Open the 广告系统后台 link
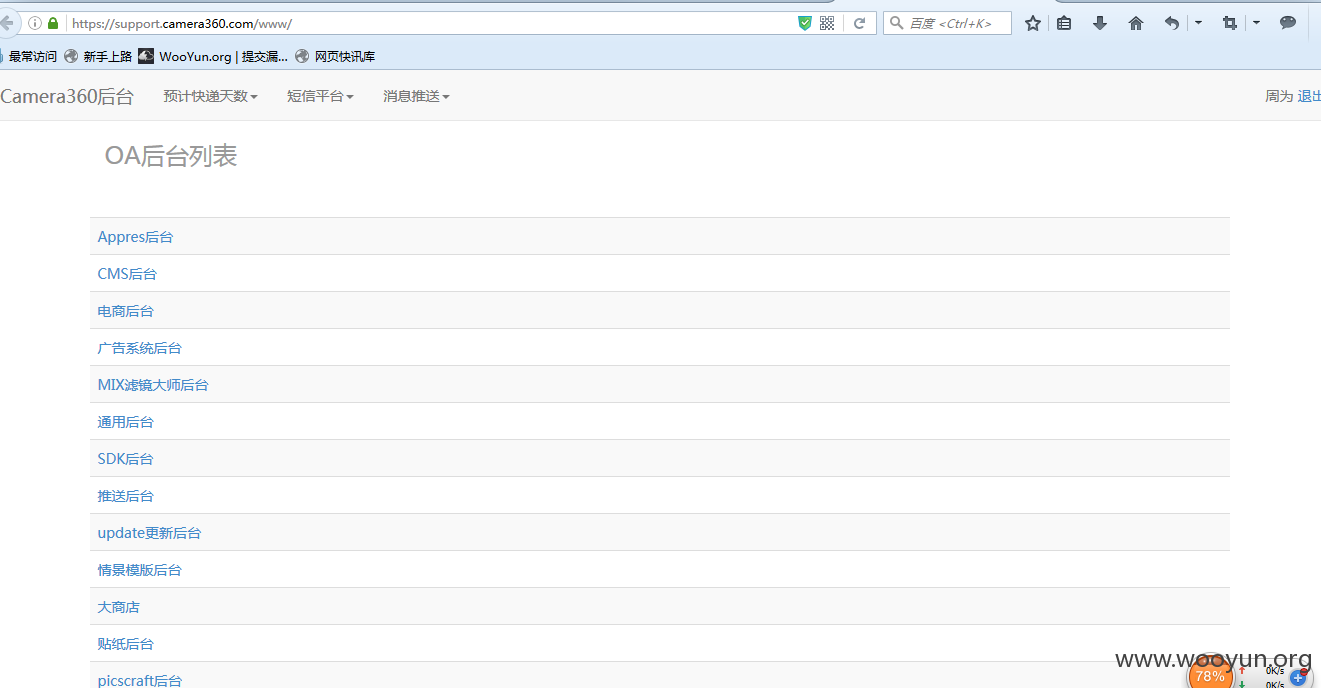Viewport: 1321px width, 688px height. [x=139, y=348]
